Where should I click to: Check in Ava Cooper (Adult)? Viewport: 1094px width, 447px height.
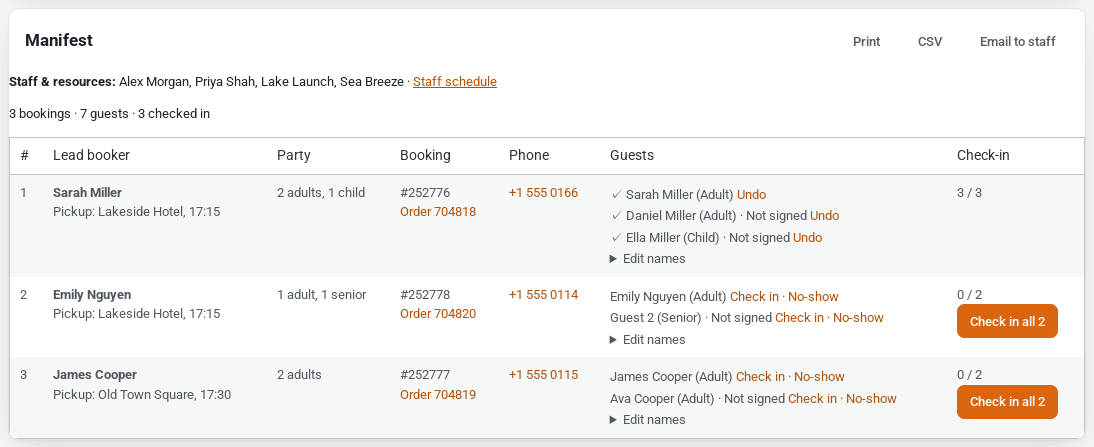[x=812, y=399]
